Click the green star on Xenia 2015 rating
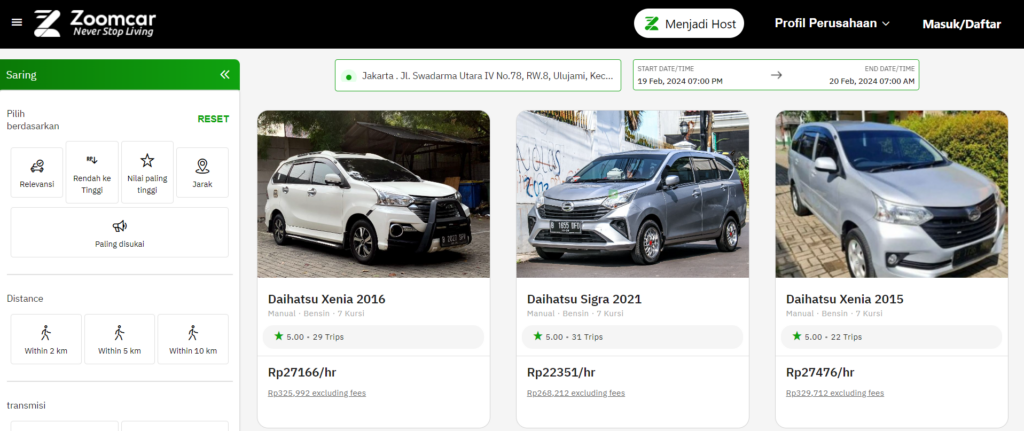The image size is (1024, 431). (x=797, y=336)
